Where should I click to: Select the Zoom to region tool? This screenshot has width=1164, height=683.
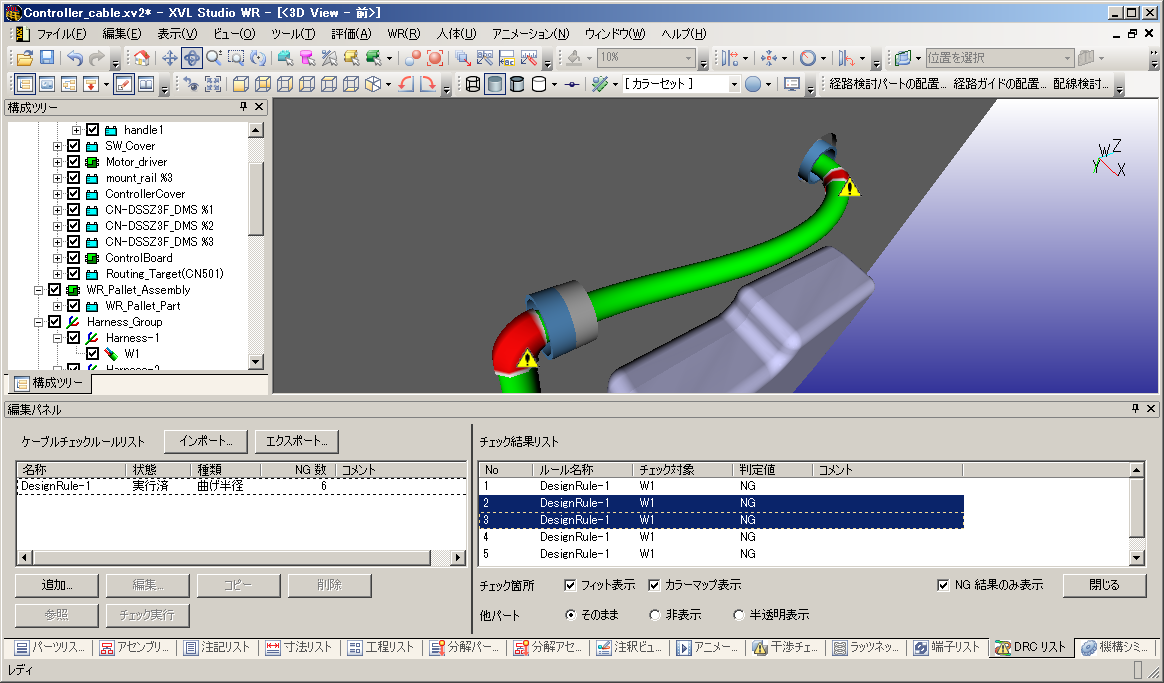pyautogui.click(x=236, y=58)
